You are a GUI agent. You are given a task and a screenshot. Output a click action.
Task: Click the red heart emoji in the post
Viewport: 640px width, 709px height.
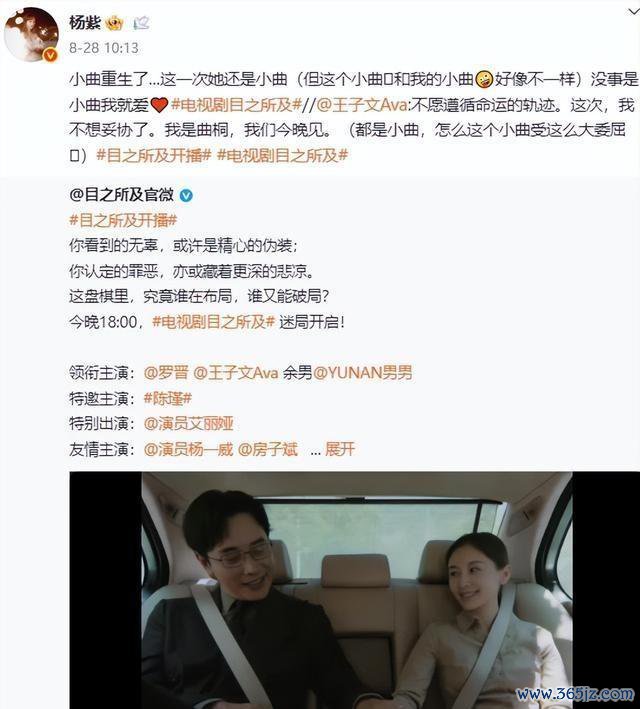[159, 105]
